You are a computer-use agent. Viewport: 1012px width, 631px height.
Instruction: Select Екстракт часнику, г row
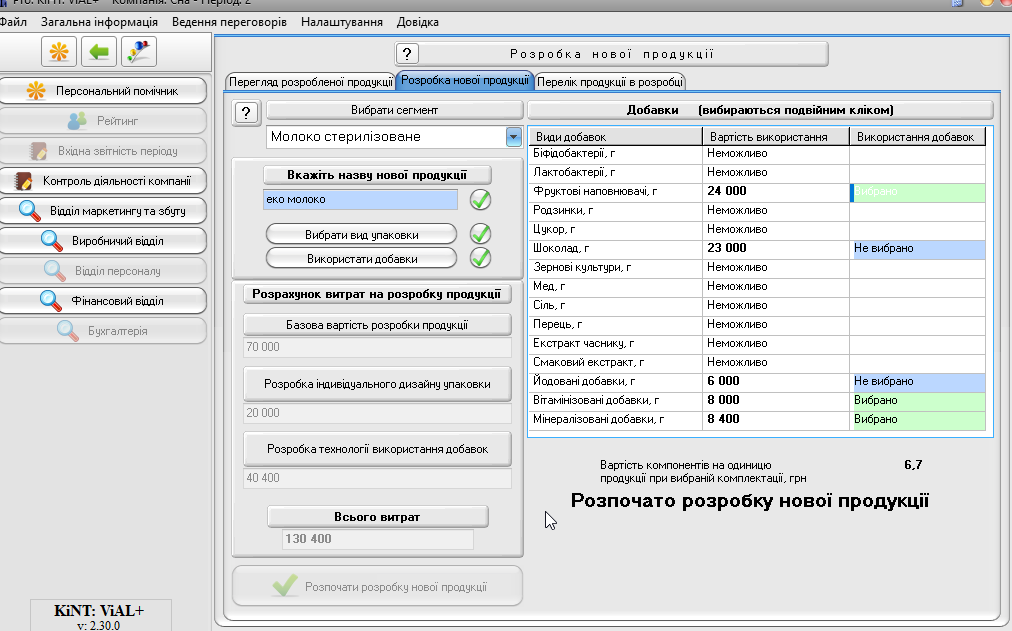[758, 343]
